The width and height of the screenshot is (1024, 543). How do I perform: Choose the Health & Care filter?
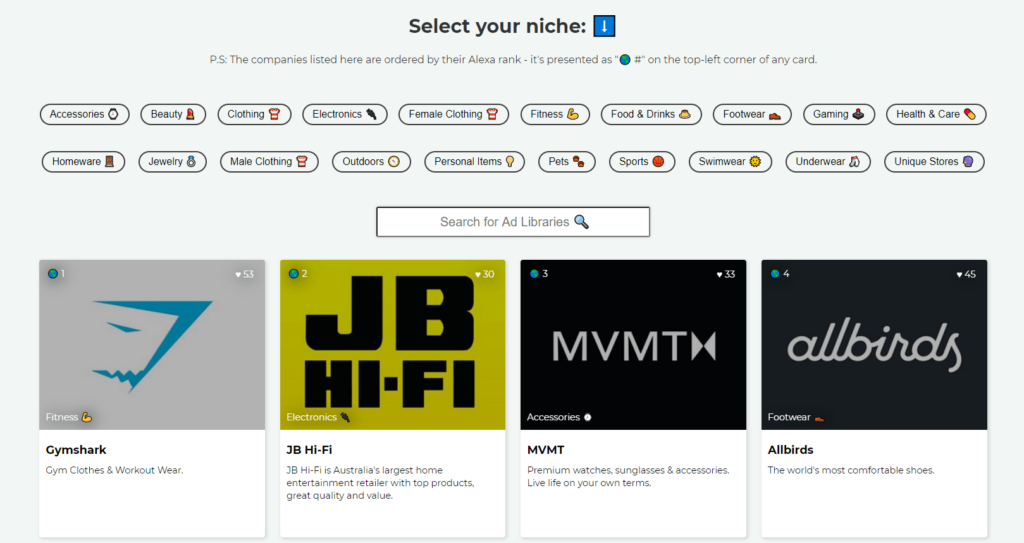[x=936, y=114]
